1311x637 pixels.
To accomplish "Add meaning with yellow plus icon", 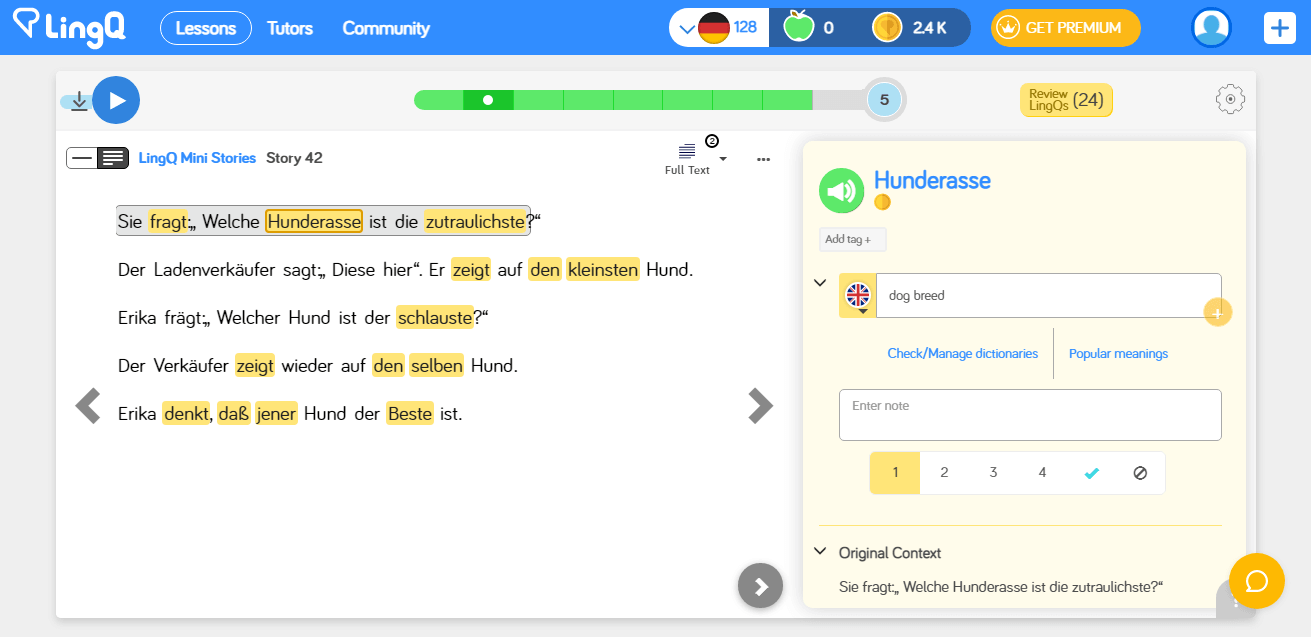I will pyautogui.click(x=1217, y=313).
